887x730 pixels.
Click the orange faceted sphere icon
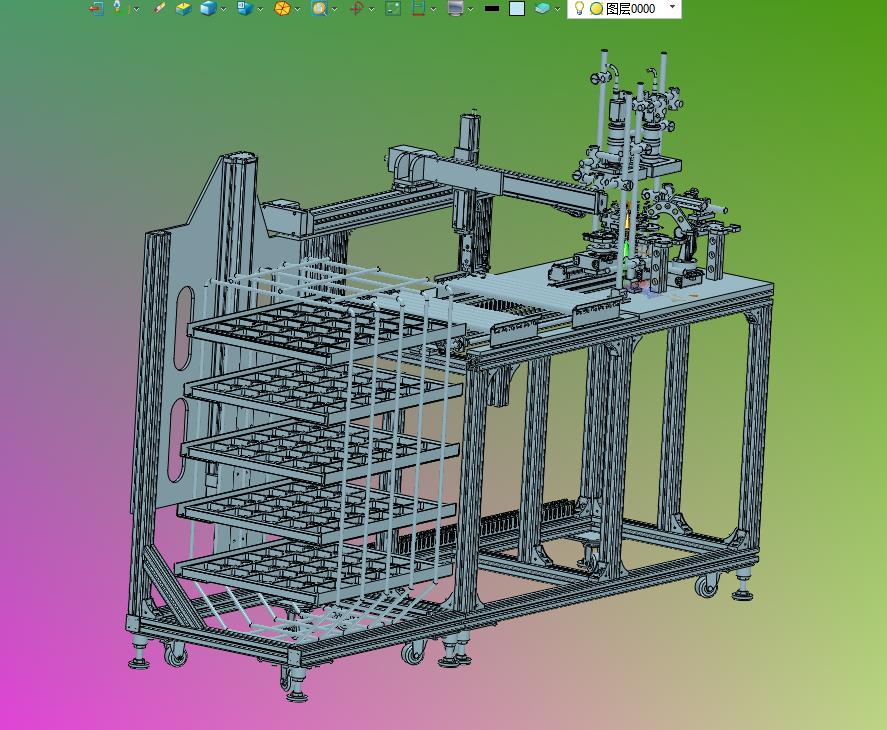pos(282,8)
